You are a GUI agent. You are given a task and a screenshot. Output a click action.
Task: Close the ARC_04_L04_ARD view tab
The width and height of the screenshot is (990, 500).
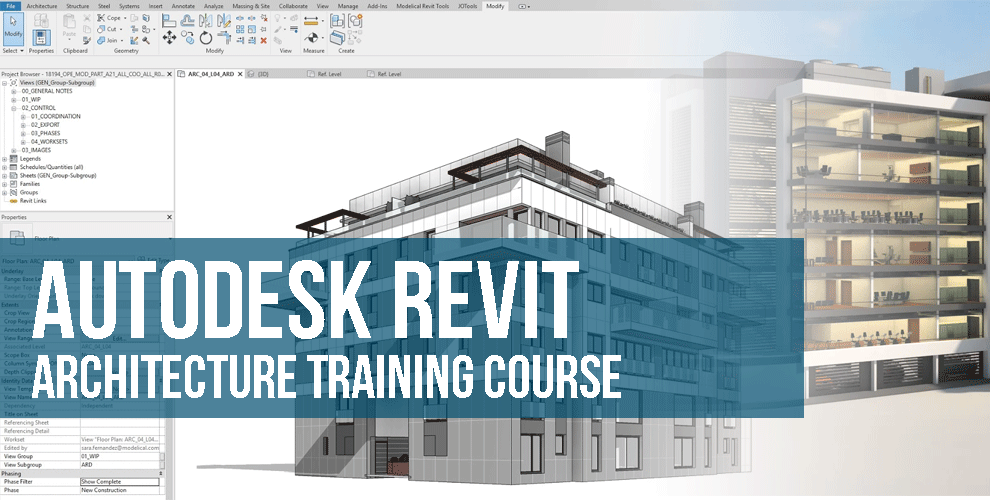click(x=239, y=74)
